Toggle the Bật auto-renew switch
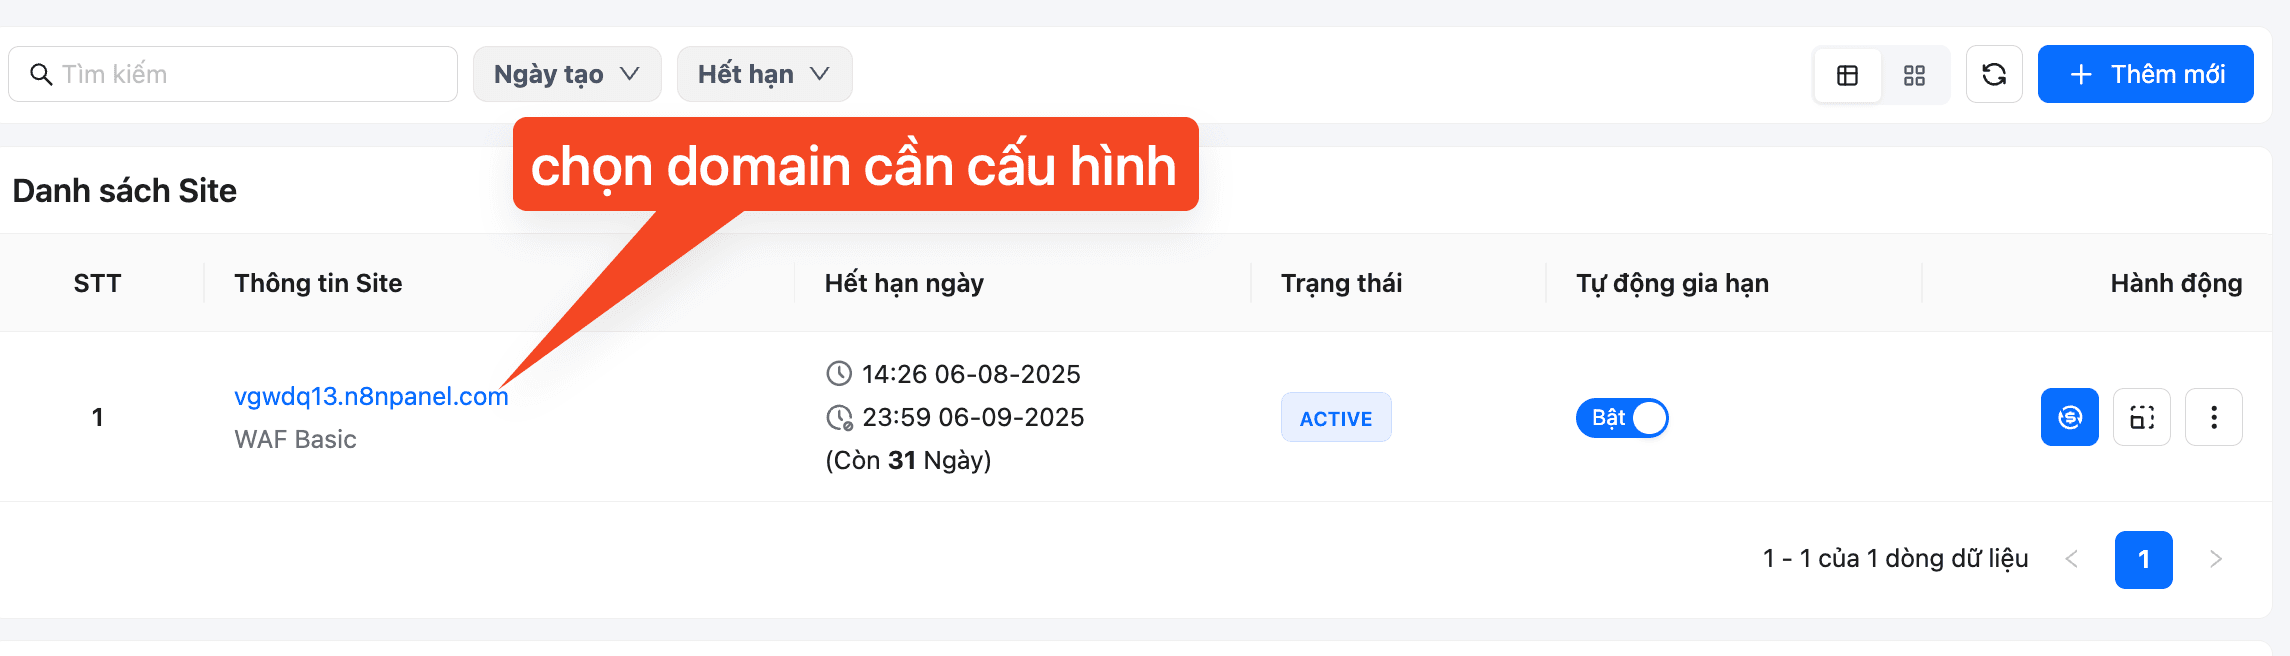The height and width of the screenshot is (656, 2290). [1622, 418]
